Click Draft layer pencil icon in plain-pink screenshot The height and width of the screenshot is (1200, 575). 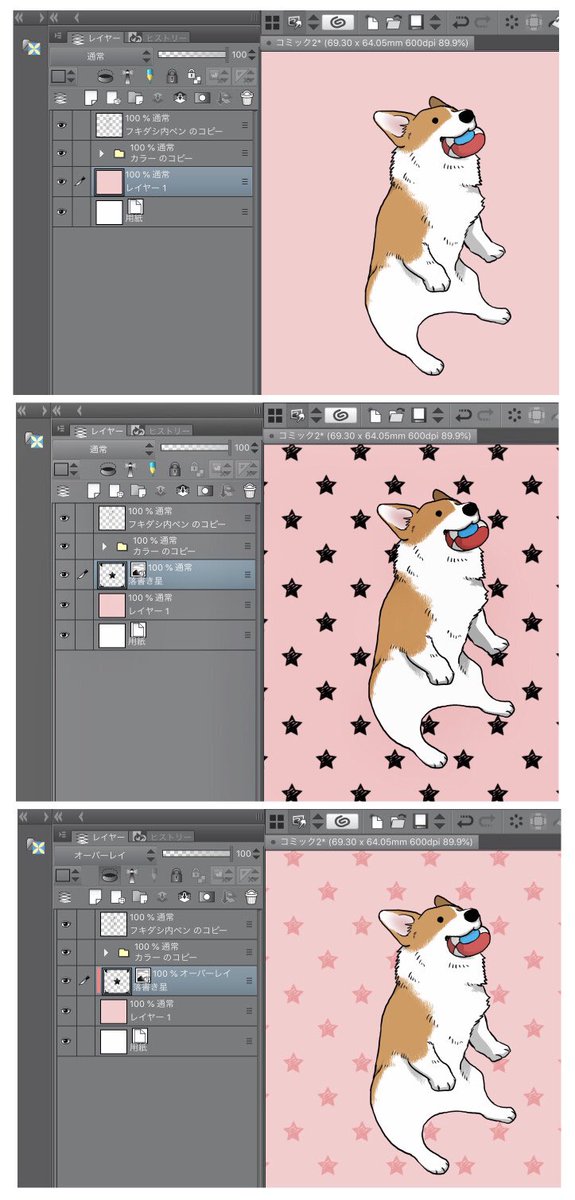tap(150, 76)
